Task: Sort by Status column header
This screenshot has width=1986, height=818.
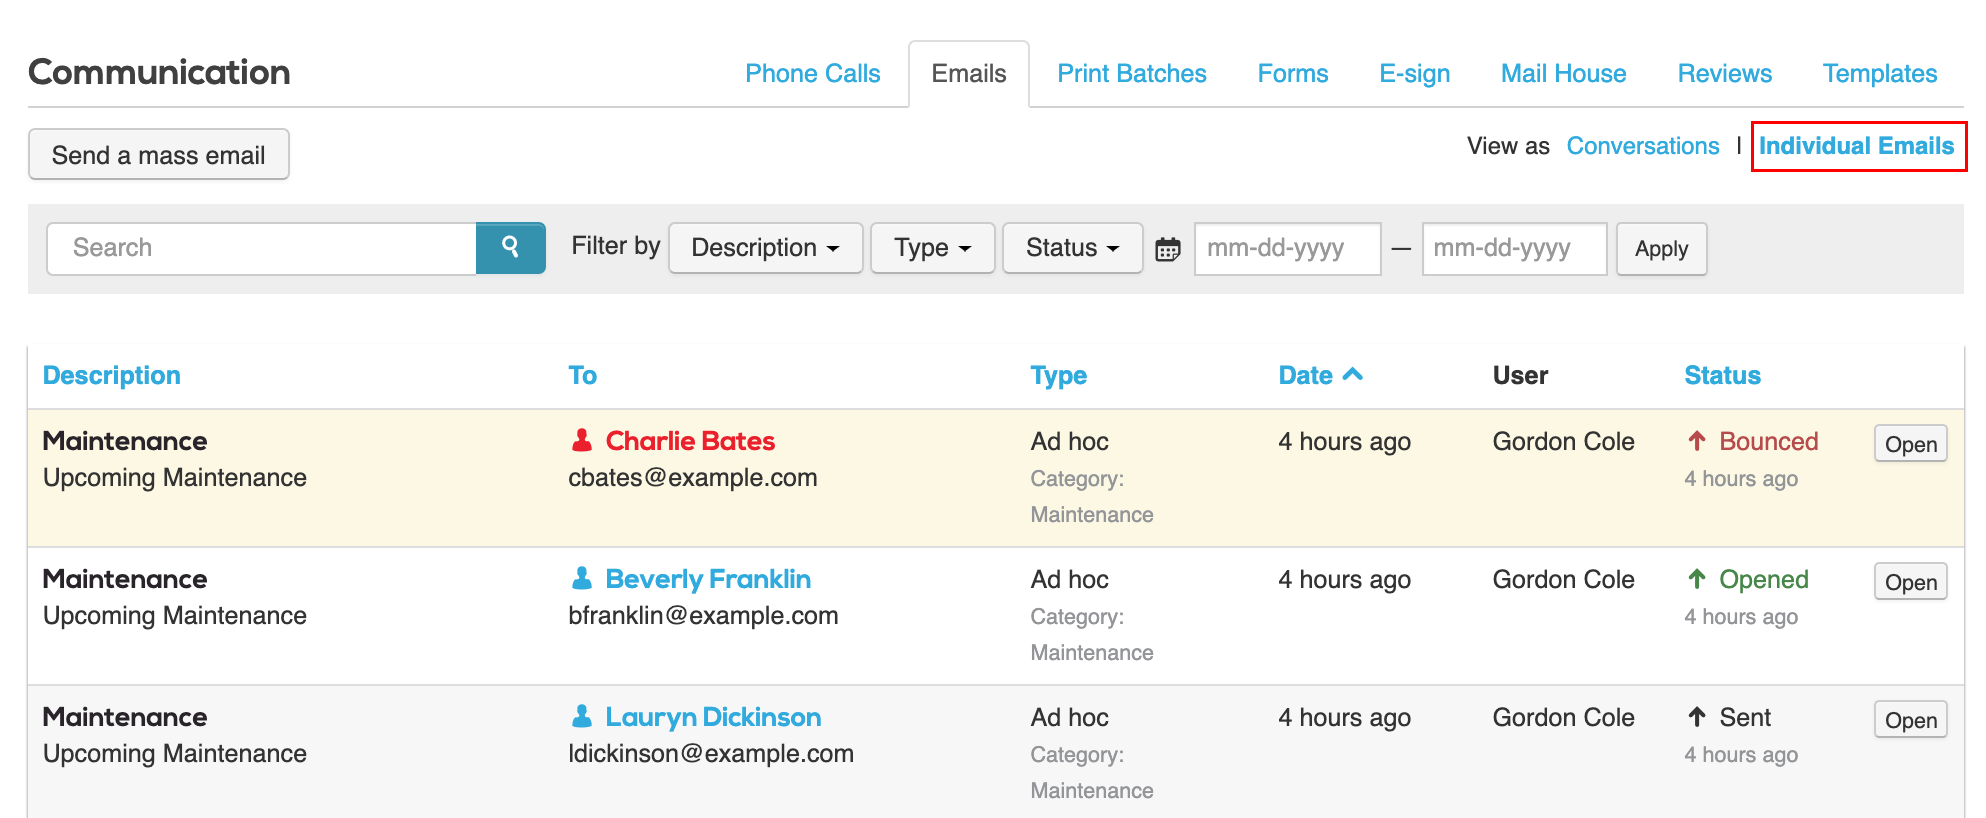Action: [1722, 375]
